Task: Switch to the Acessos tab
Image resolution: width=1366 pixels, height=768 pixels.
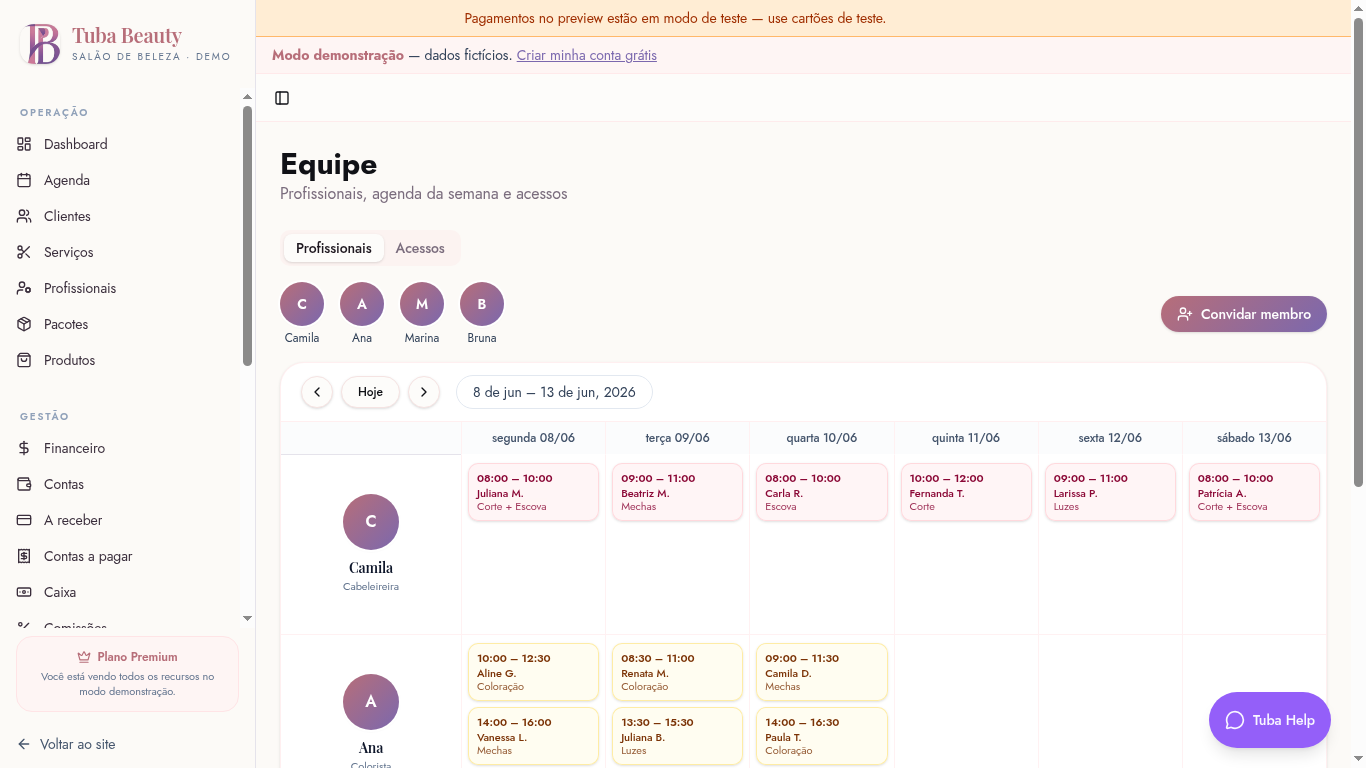Action: point(420,248)
